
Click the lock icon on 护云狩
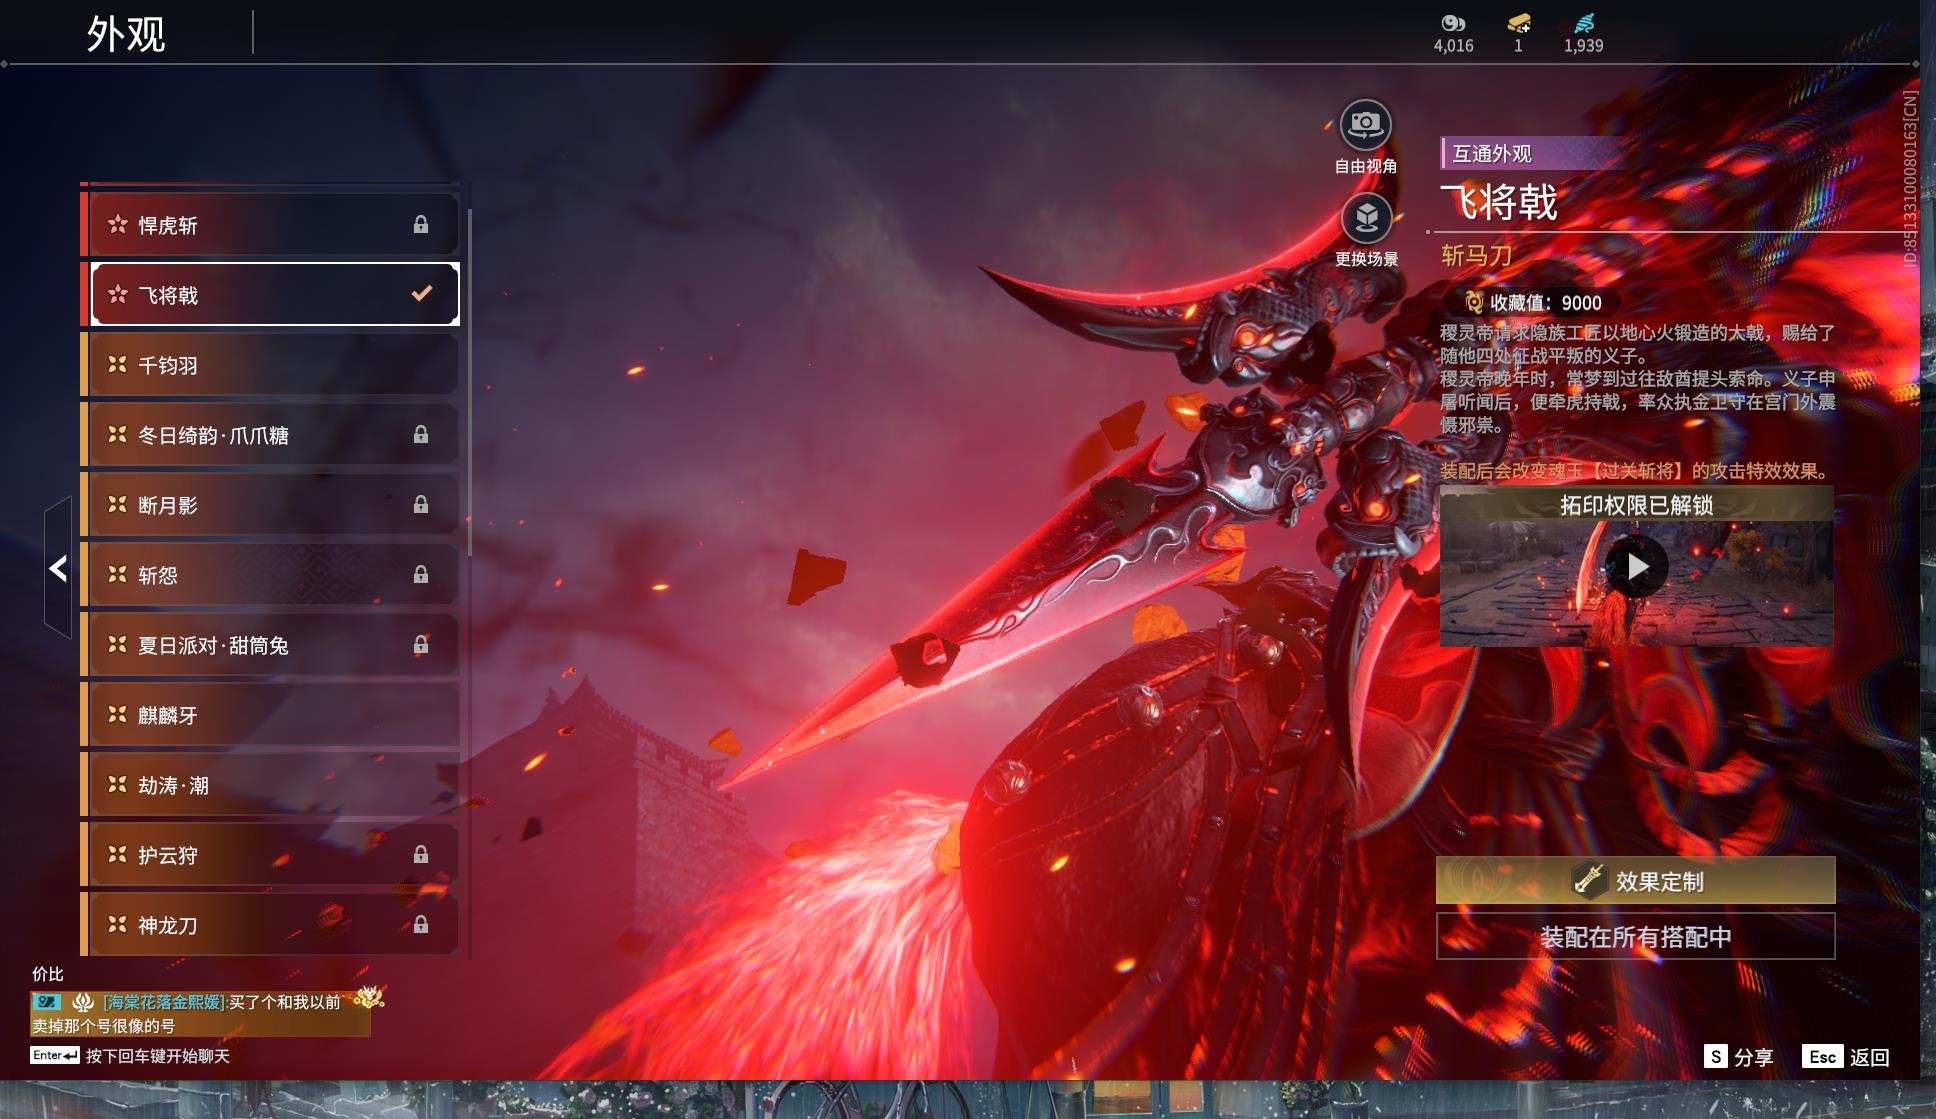421,855
